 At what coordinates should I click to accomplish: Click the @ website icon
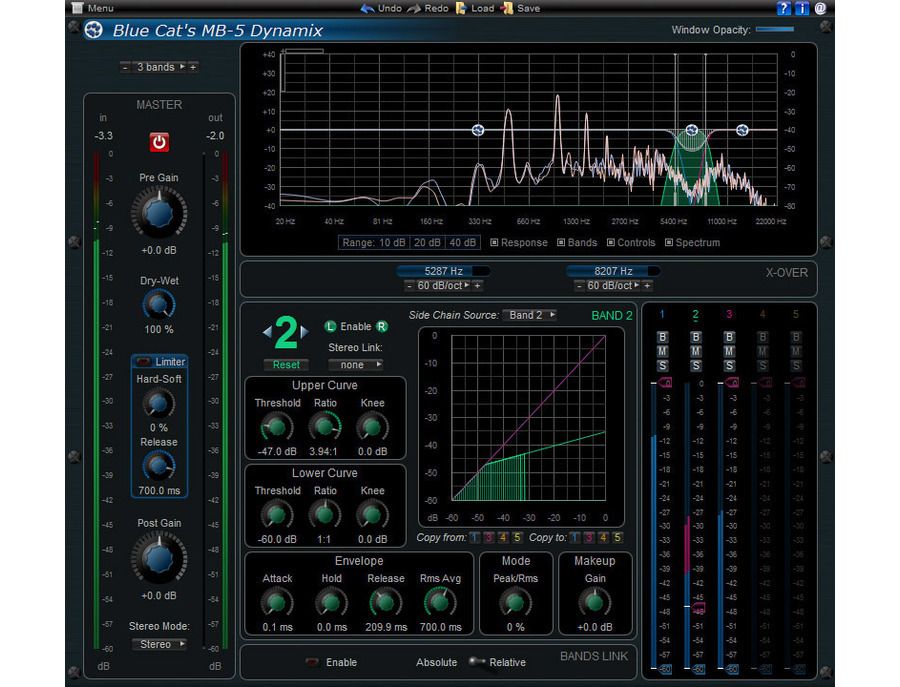point(820,8)
